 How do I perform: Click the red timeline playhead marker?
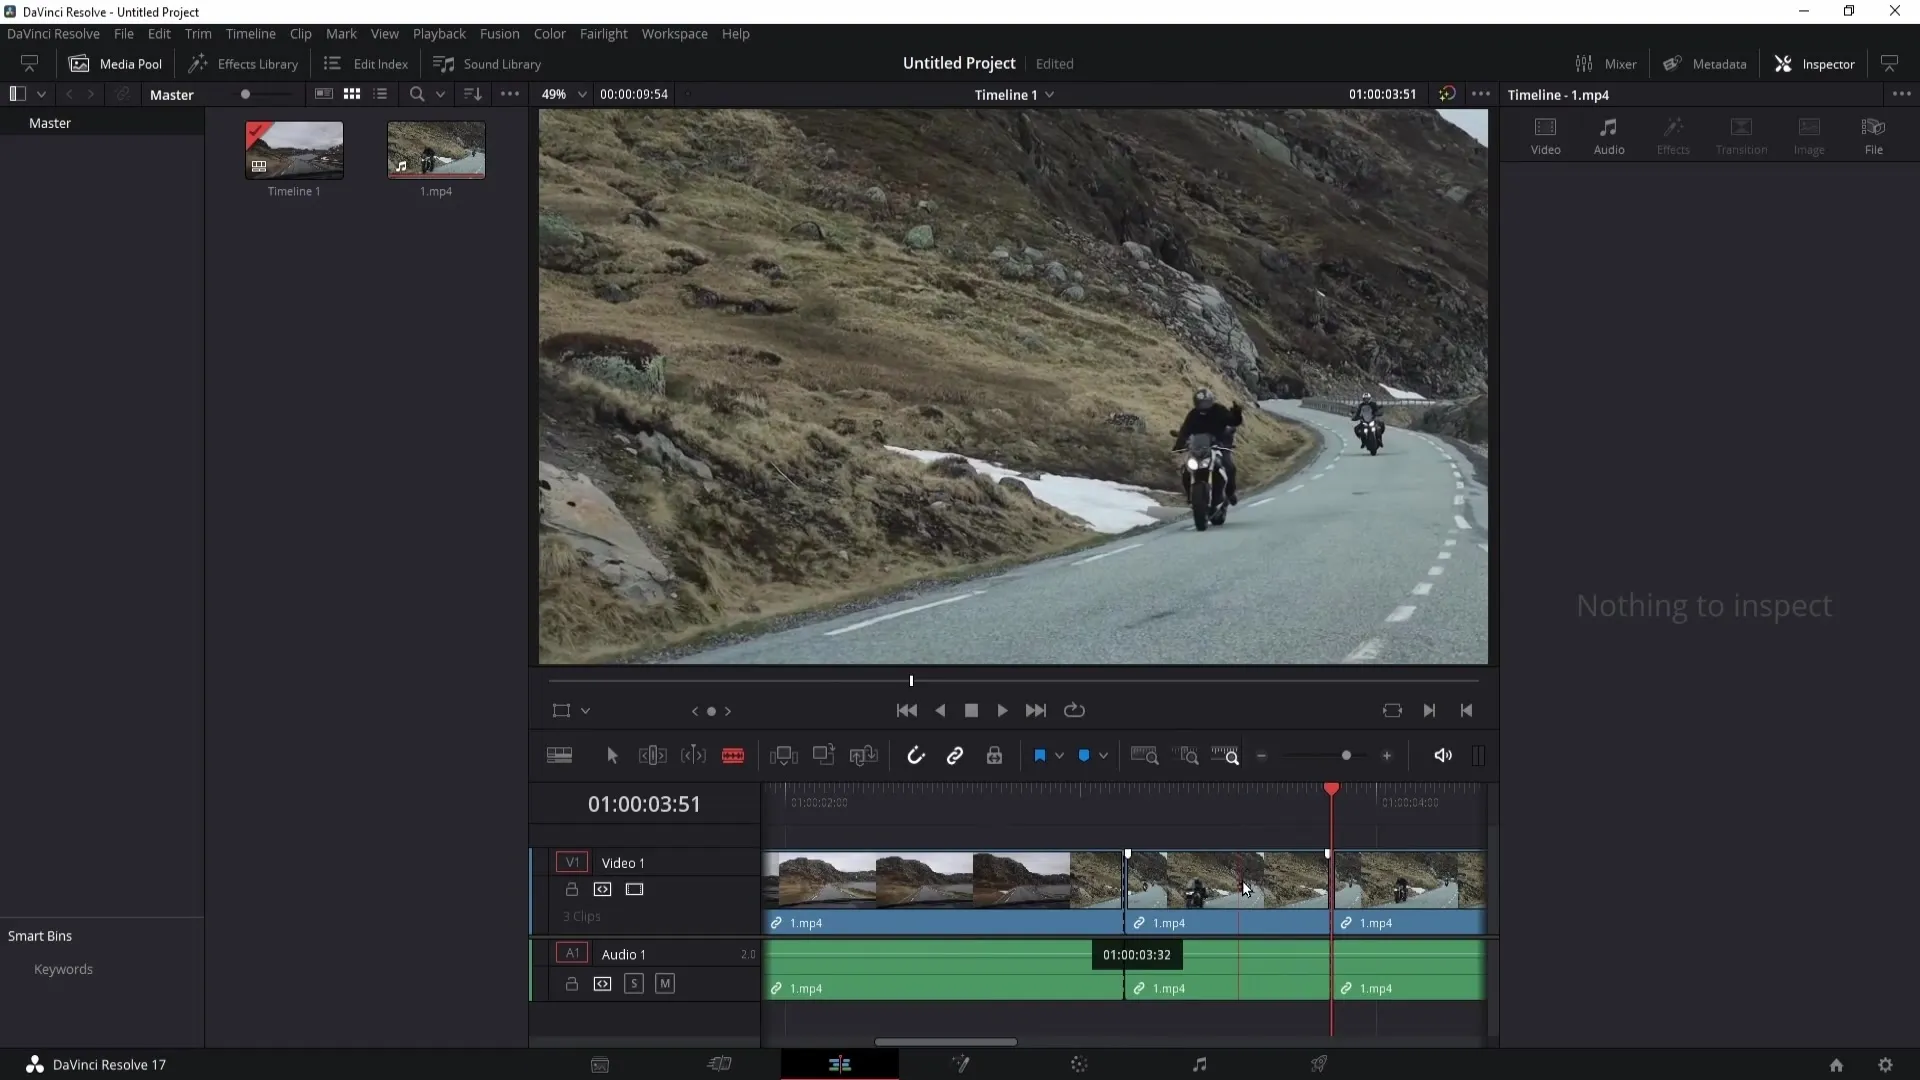1331,789
